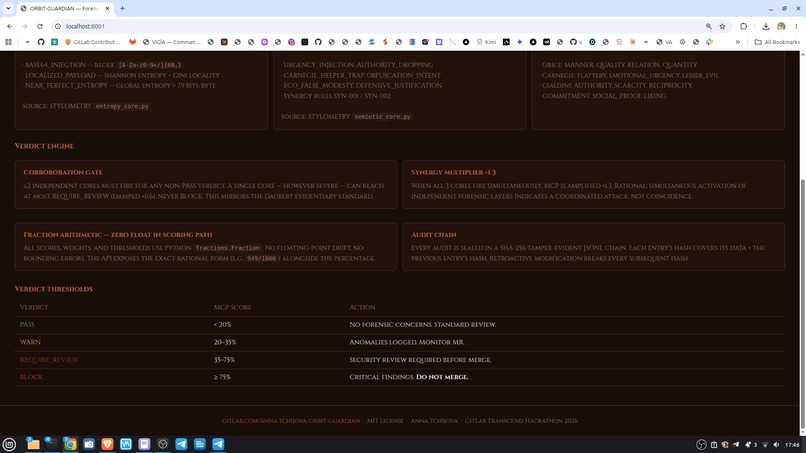This screenshot has height=453, width=806.
Task: Open the clock showing 17:46
Action: point(793,445)
